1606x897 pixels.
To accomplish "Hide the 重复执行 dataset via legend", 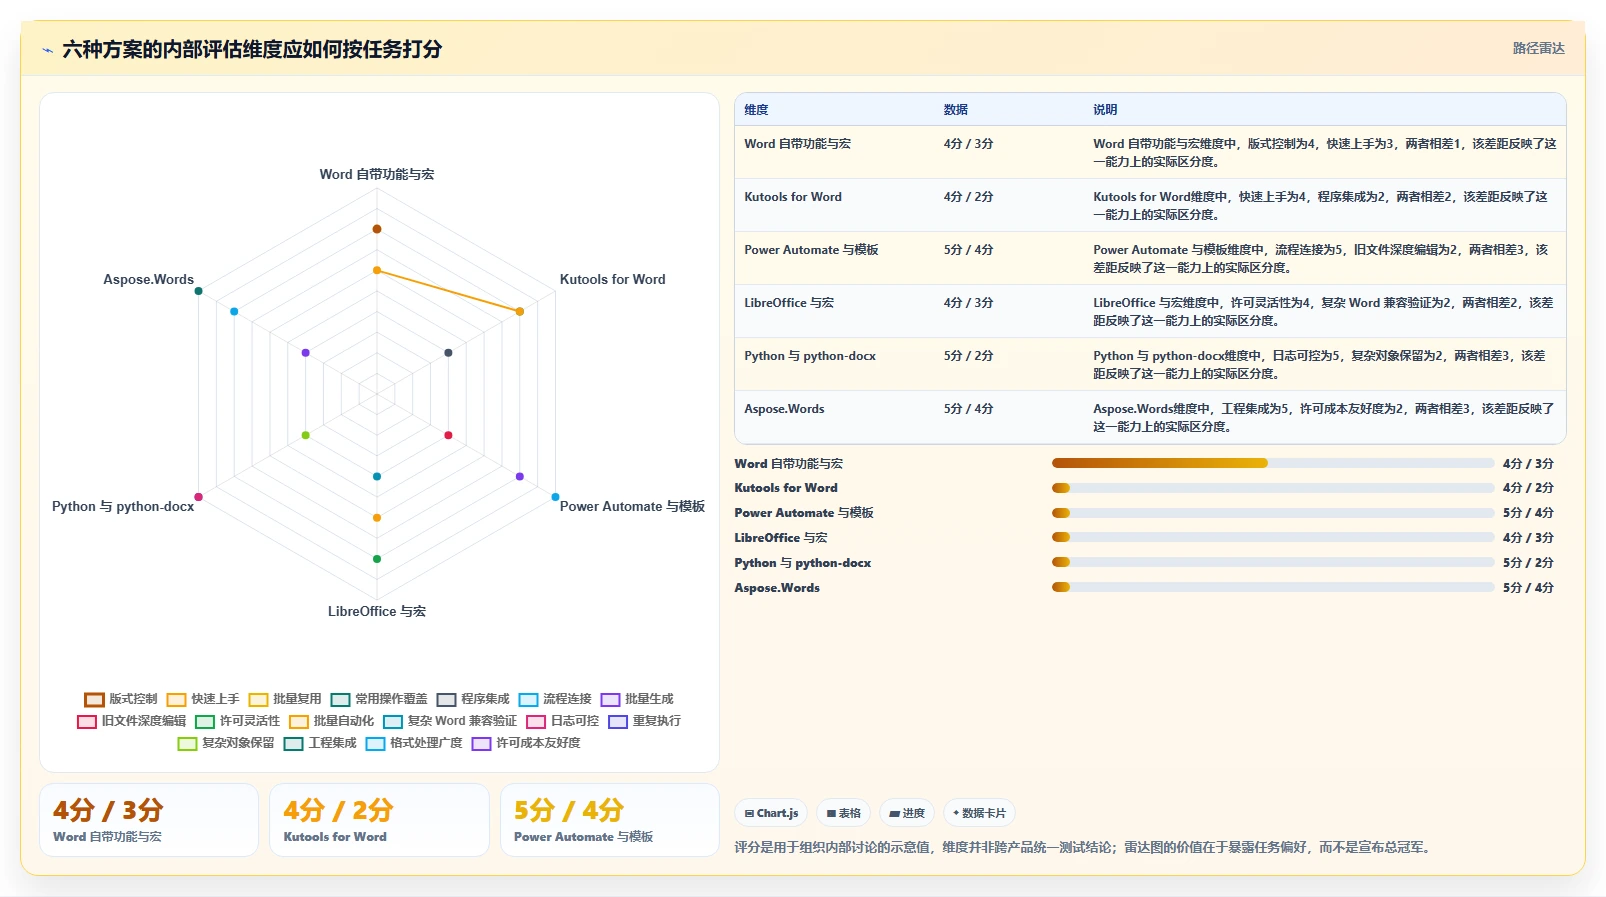I will tap(644, 721).
